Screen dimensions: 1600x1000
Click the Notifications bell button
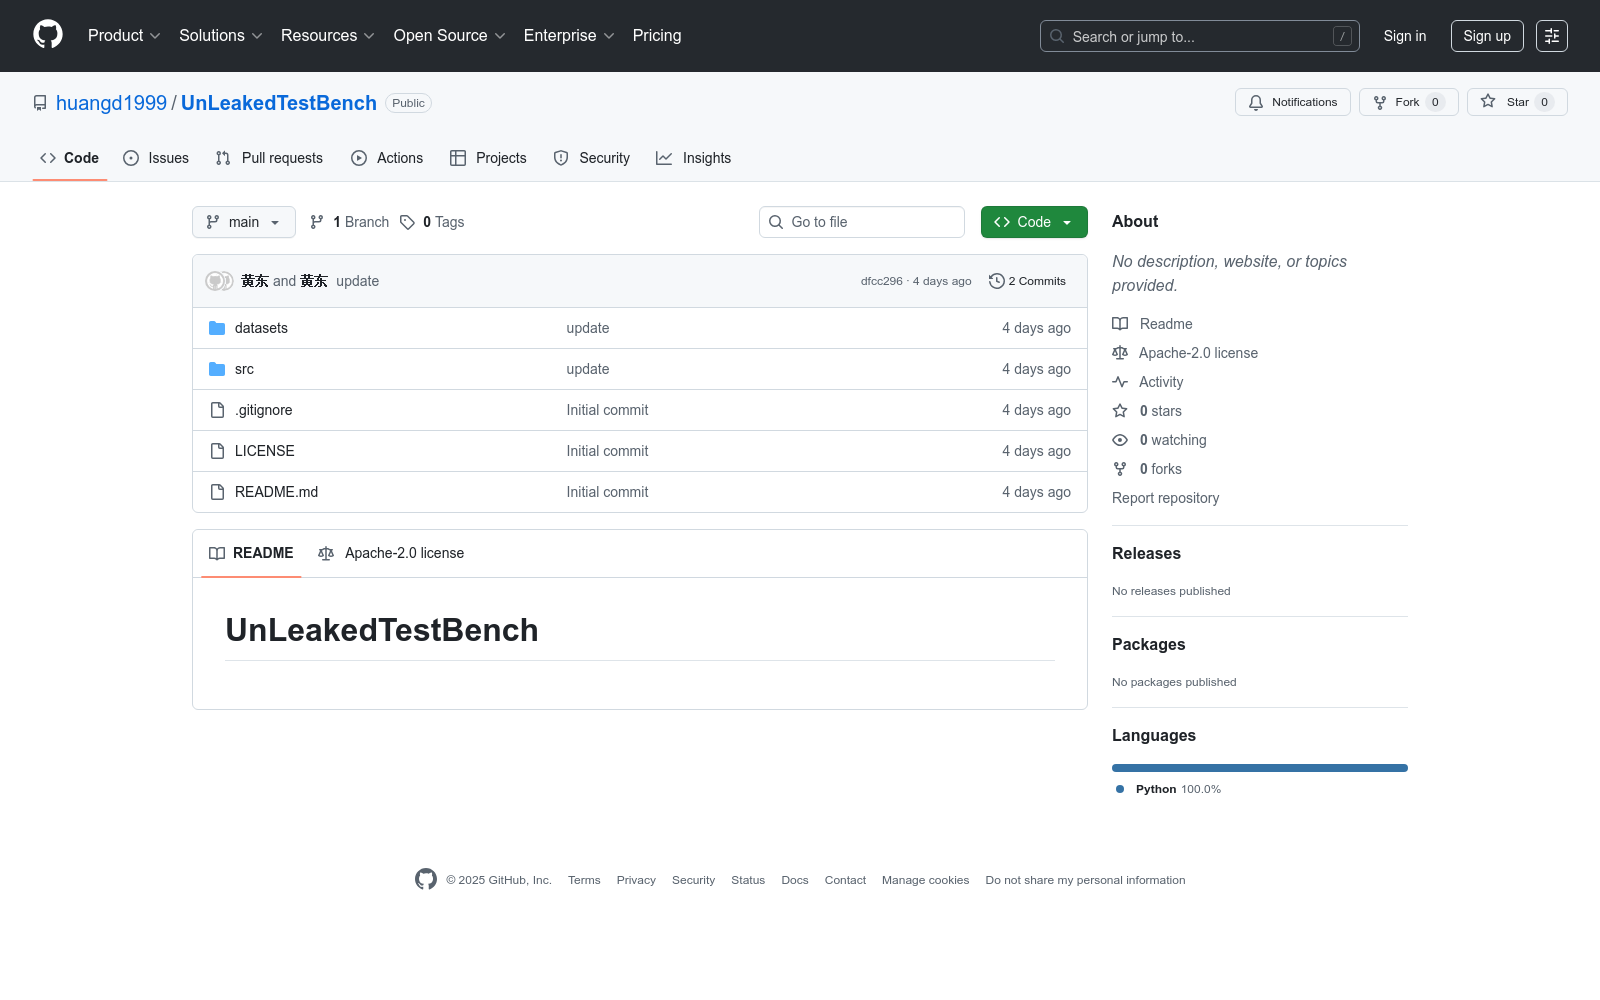[1293, 102]
